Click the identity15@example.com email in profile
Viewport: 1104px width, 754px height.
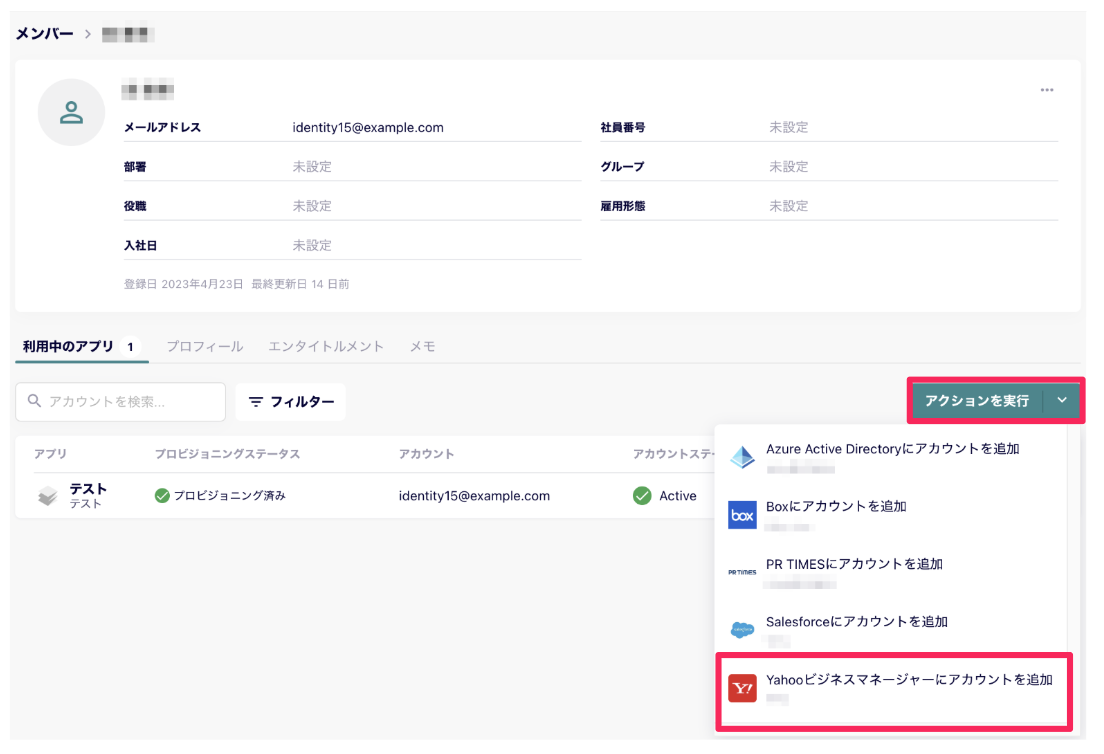[368, 127]
